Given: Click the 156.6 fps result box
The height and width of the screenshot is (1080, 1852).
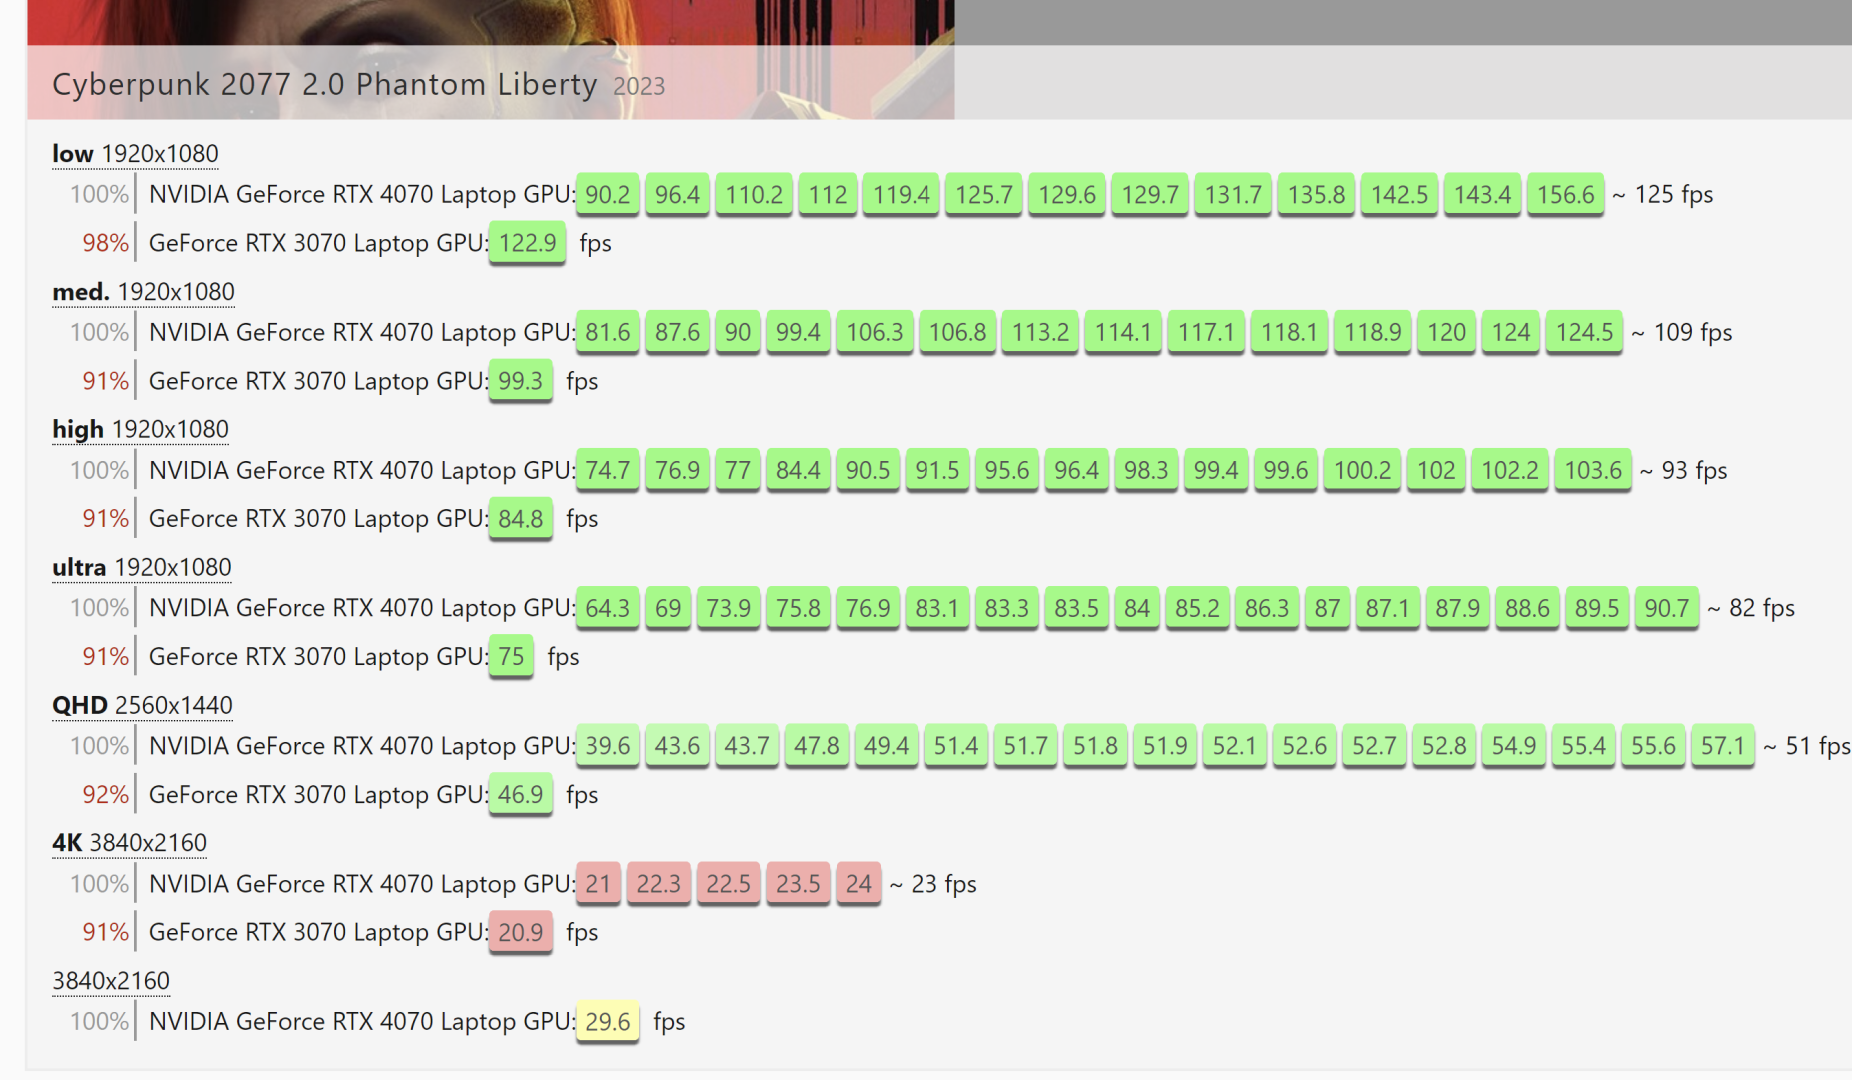Looking at the screenshot, I should (1566, 194).
